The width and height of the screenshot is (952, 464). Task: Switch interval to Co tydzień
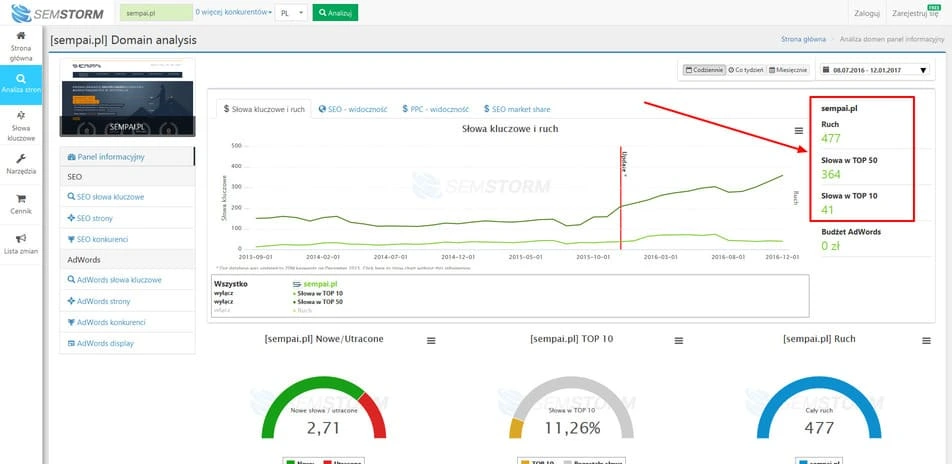tap(746, 70)
